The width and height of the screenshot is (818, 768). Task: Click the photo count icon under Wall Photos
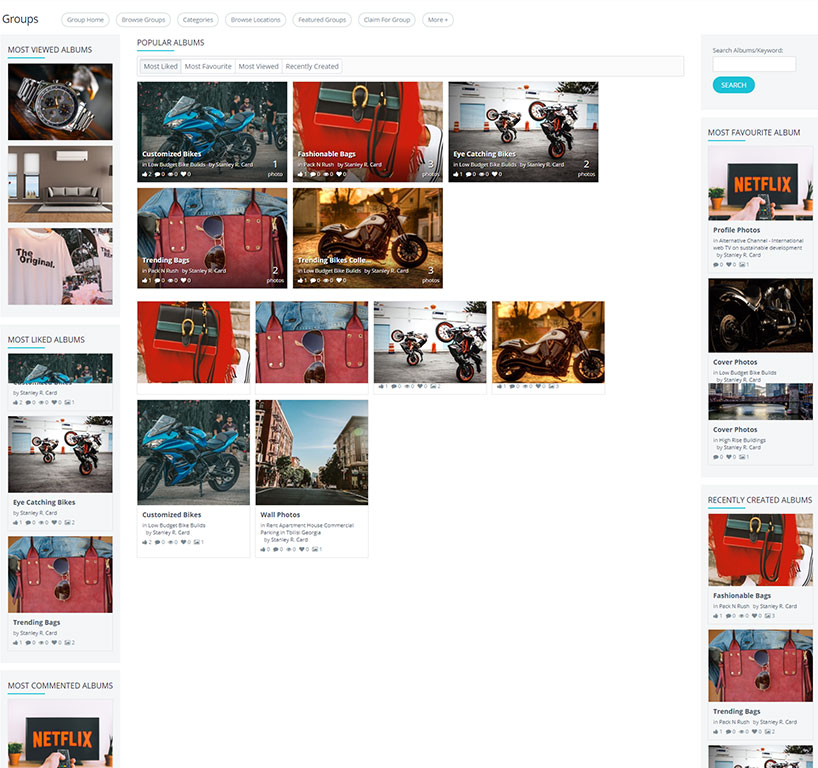[x=314, y=549]
